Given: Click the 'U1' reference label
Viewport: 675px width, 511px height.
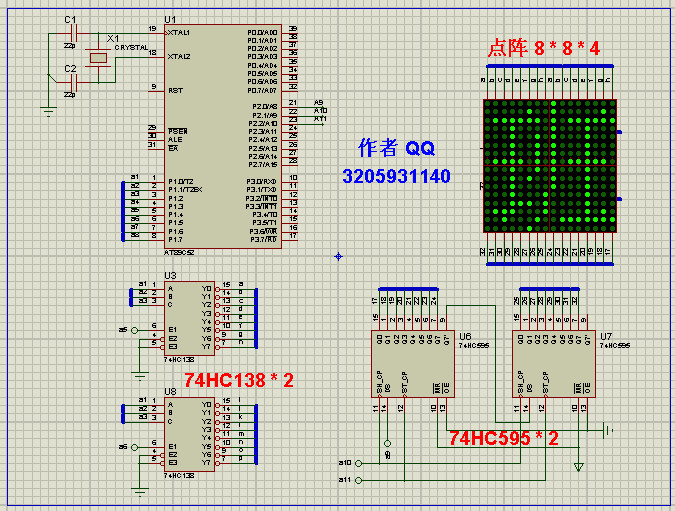Looking at the screenshot, I should point(170,19).
